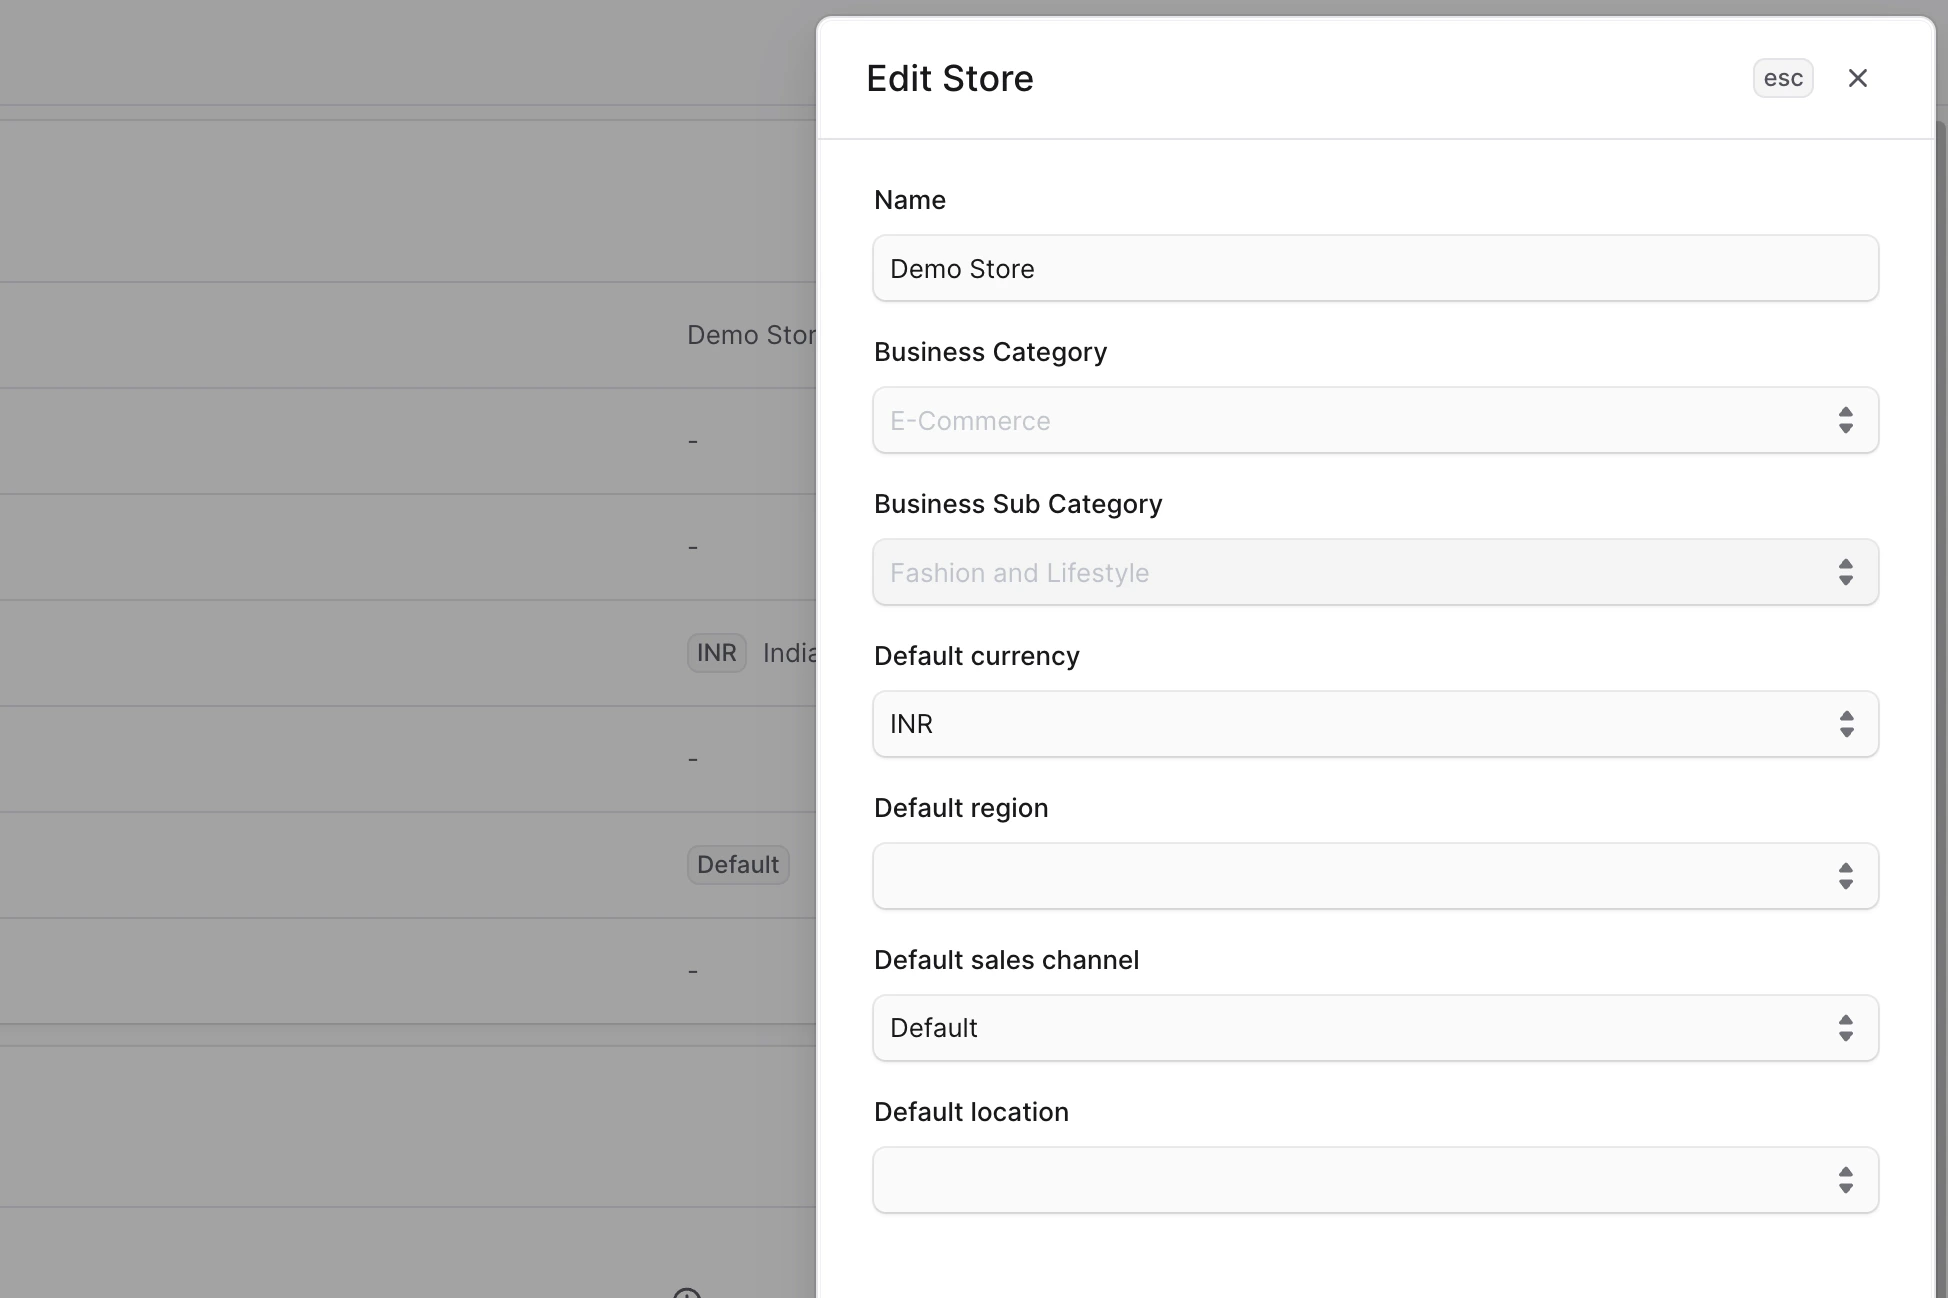
Task: Close the Edit Store dialog with the X icon
Action: (x=1858, y=77)
